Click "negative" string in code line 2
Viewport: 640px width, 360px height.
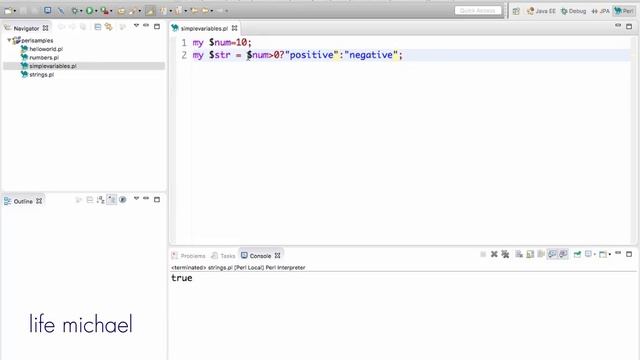point(371,55)
